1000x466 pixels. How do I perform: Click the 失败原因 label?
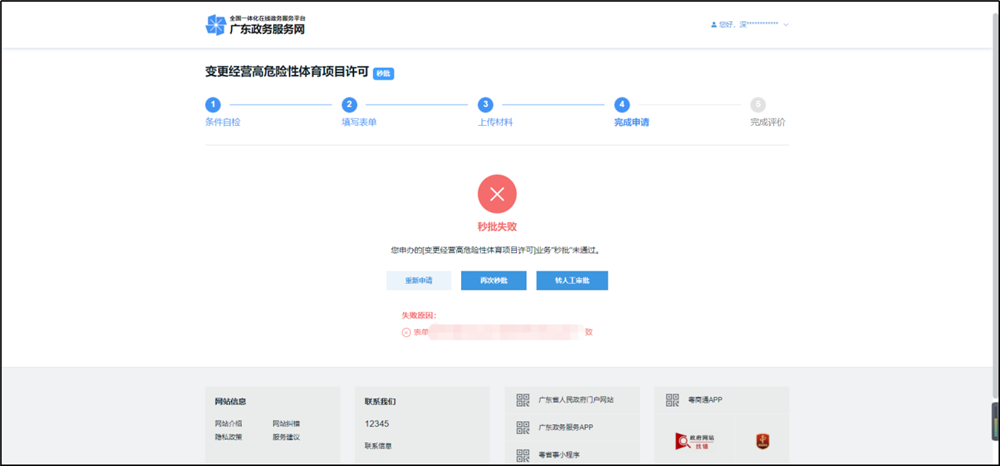(x=419, y=316)
